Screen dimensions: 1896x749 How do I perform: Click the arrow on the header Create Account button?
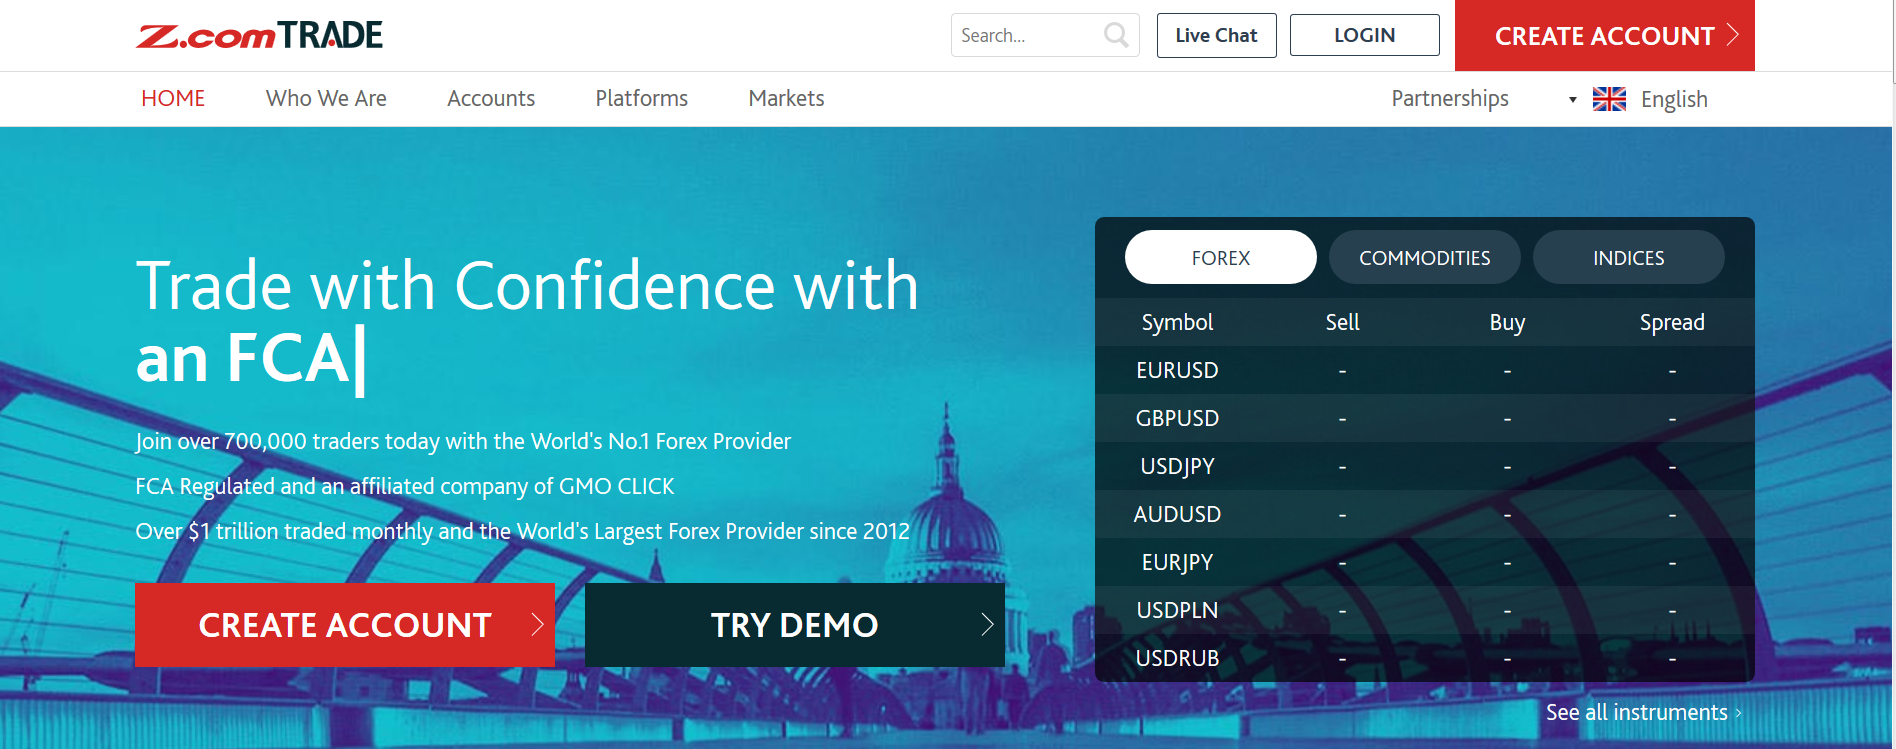(x=1733, y=35)
